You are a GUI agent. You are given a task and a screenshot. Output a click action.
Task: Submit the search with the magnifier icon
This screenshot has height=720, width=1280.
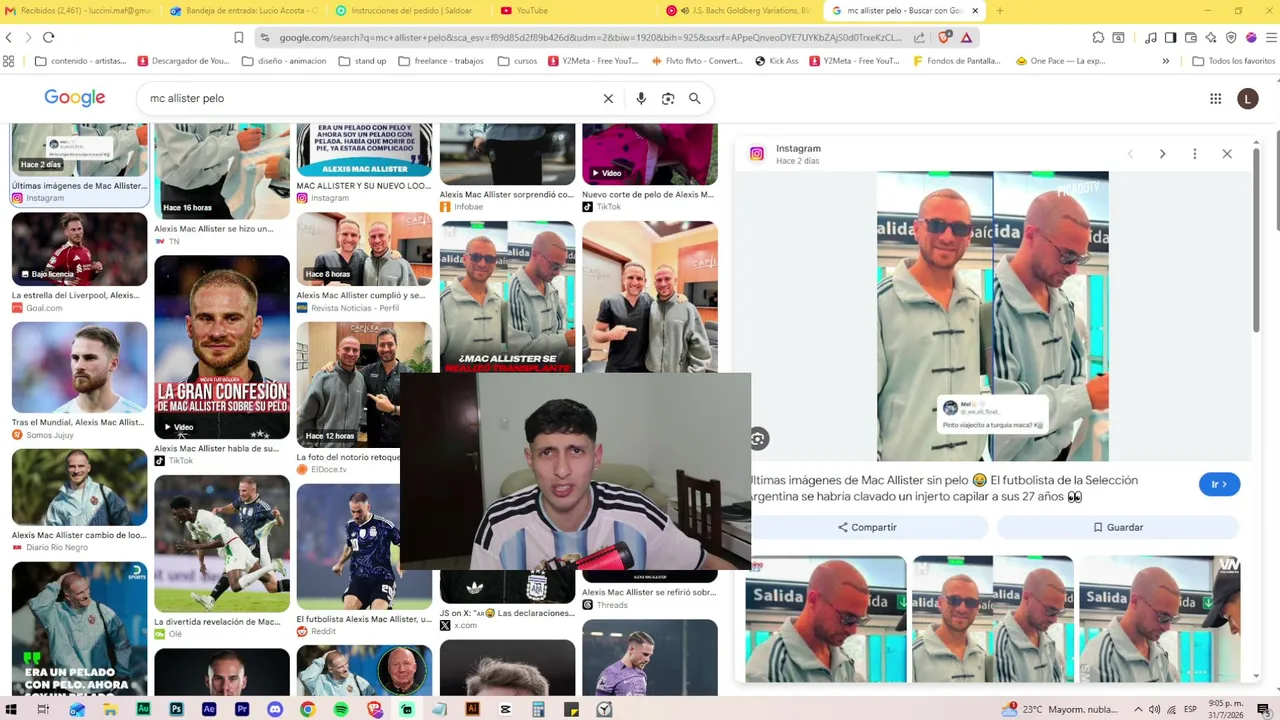point(695,98)
